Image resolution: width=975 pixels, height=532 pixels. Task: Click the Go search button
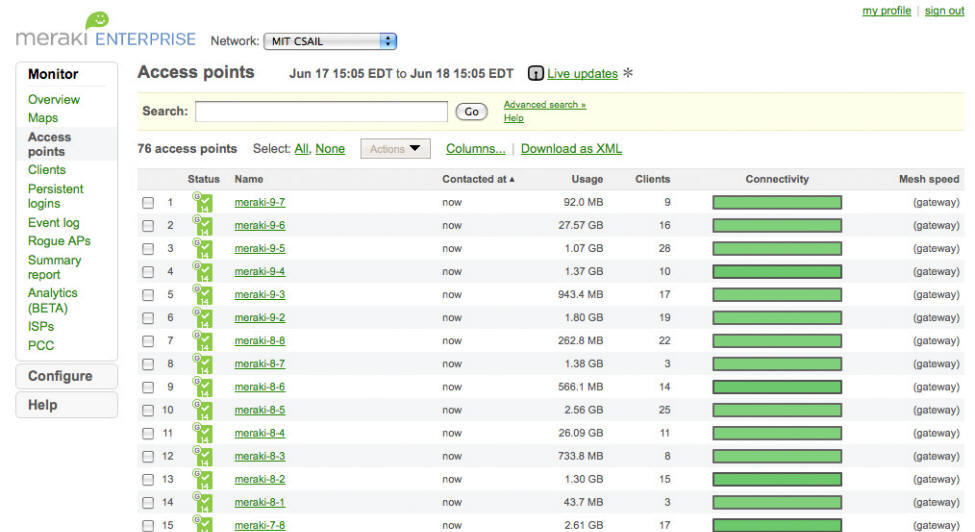pyautogui.click(x=471, y=112)
